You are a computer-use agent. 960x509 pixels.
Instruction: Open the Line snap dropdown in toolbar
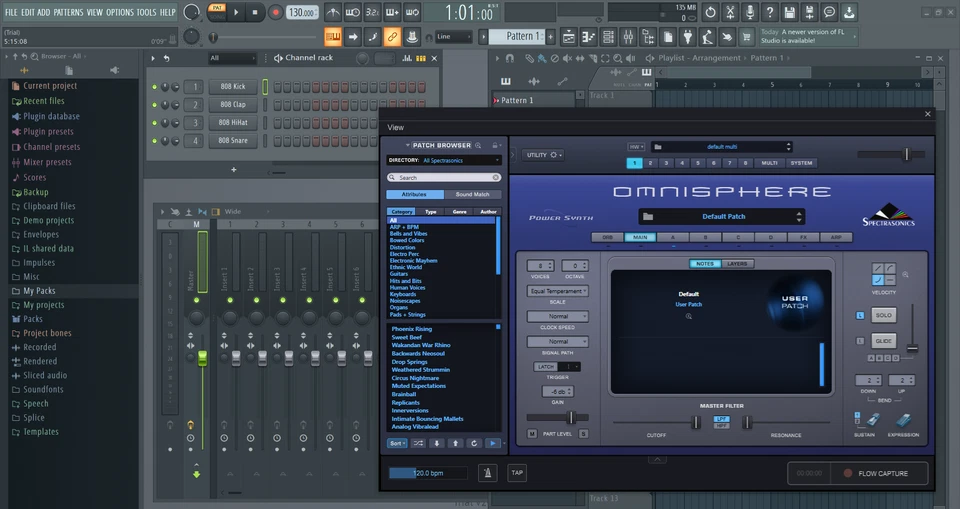(x=454, y=37)
